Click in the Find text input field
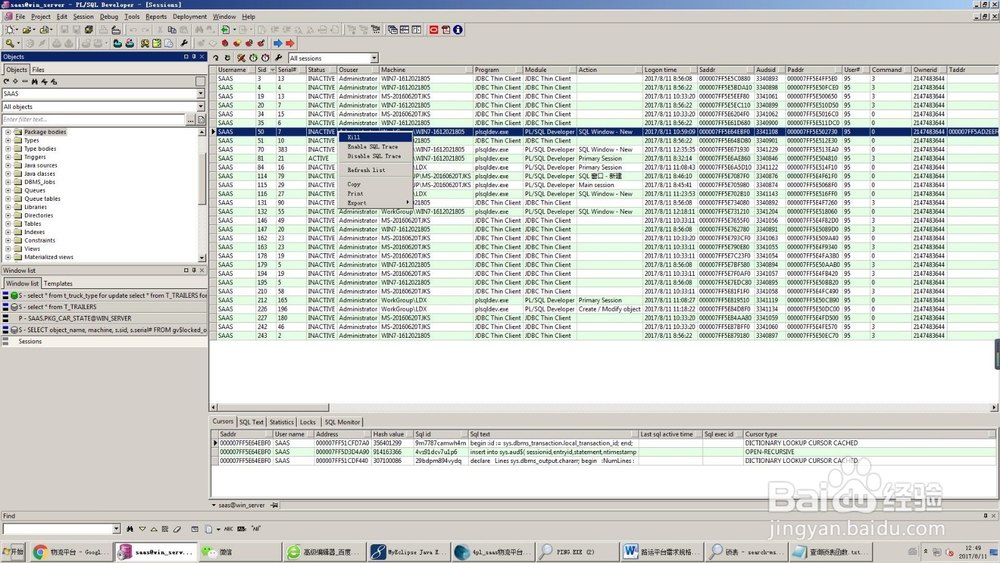 coord(57,529)
